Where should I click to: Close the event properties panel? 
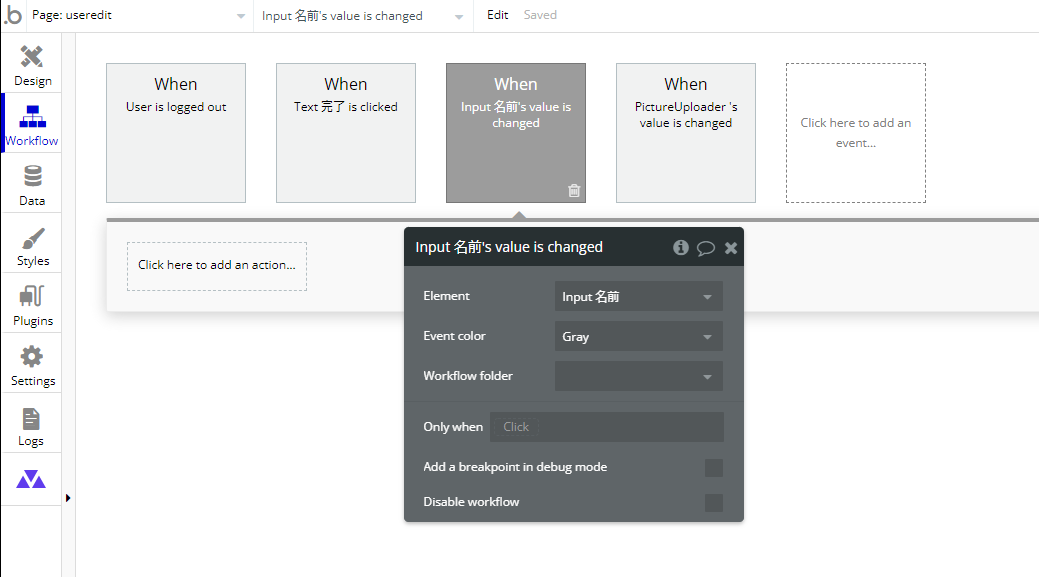coord(731,248)
